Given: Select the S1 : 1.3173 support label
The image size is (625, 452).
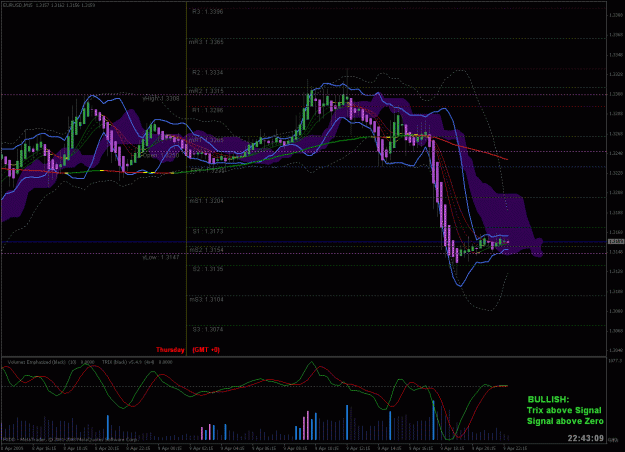Looking at the screenshot, I should tap(208, 231).
